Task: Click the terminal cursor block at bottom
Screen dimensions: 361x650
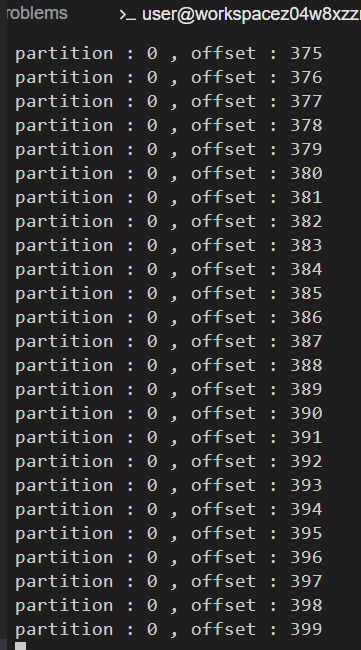Action: click(x=21, y=646)
